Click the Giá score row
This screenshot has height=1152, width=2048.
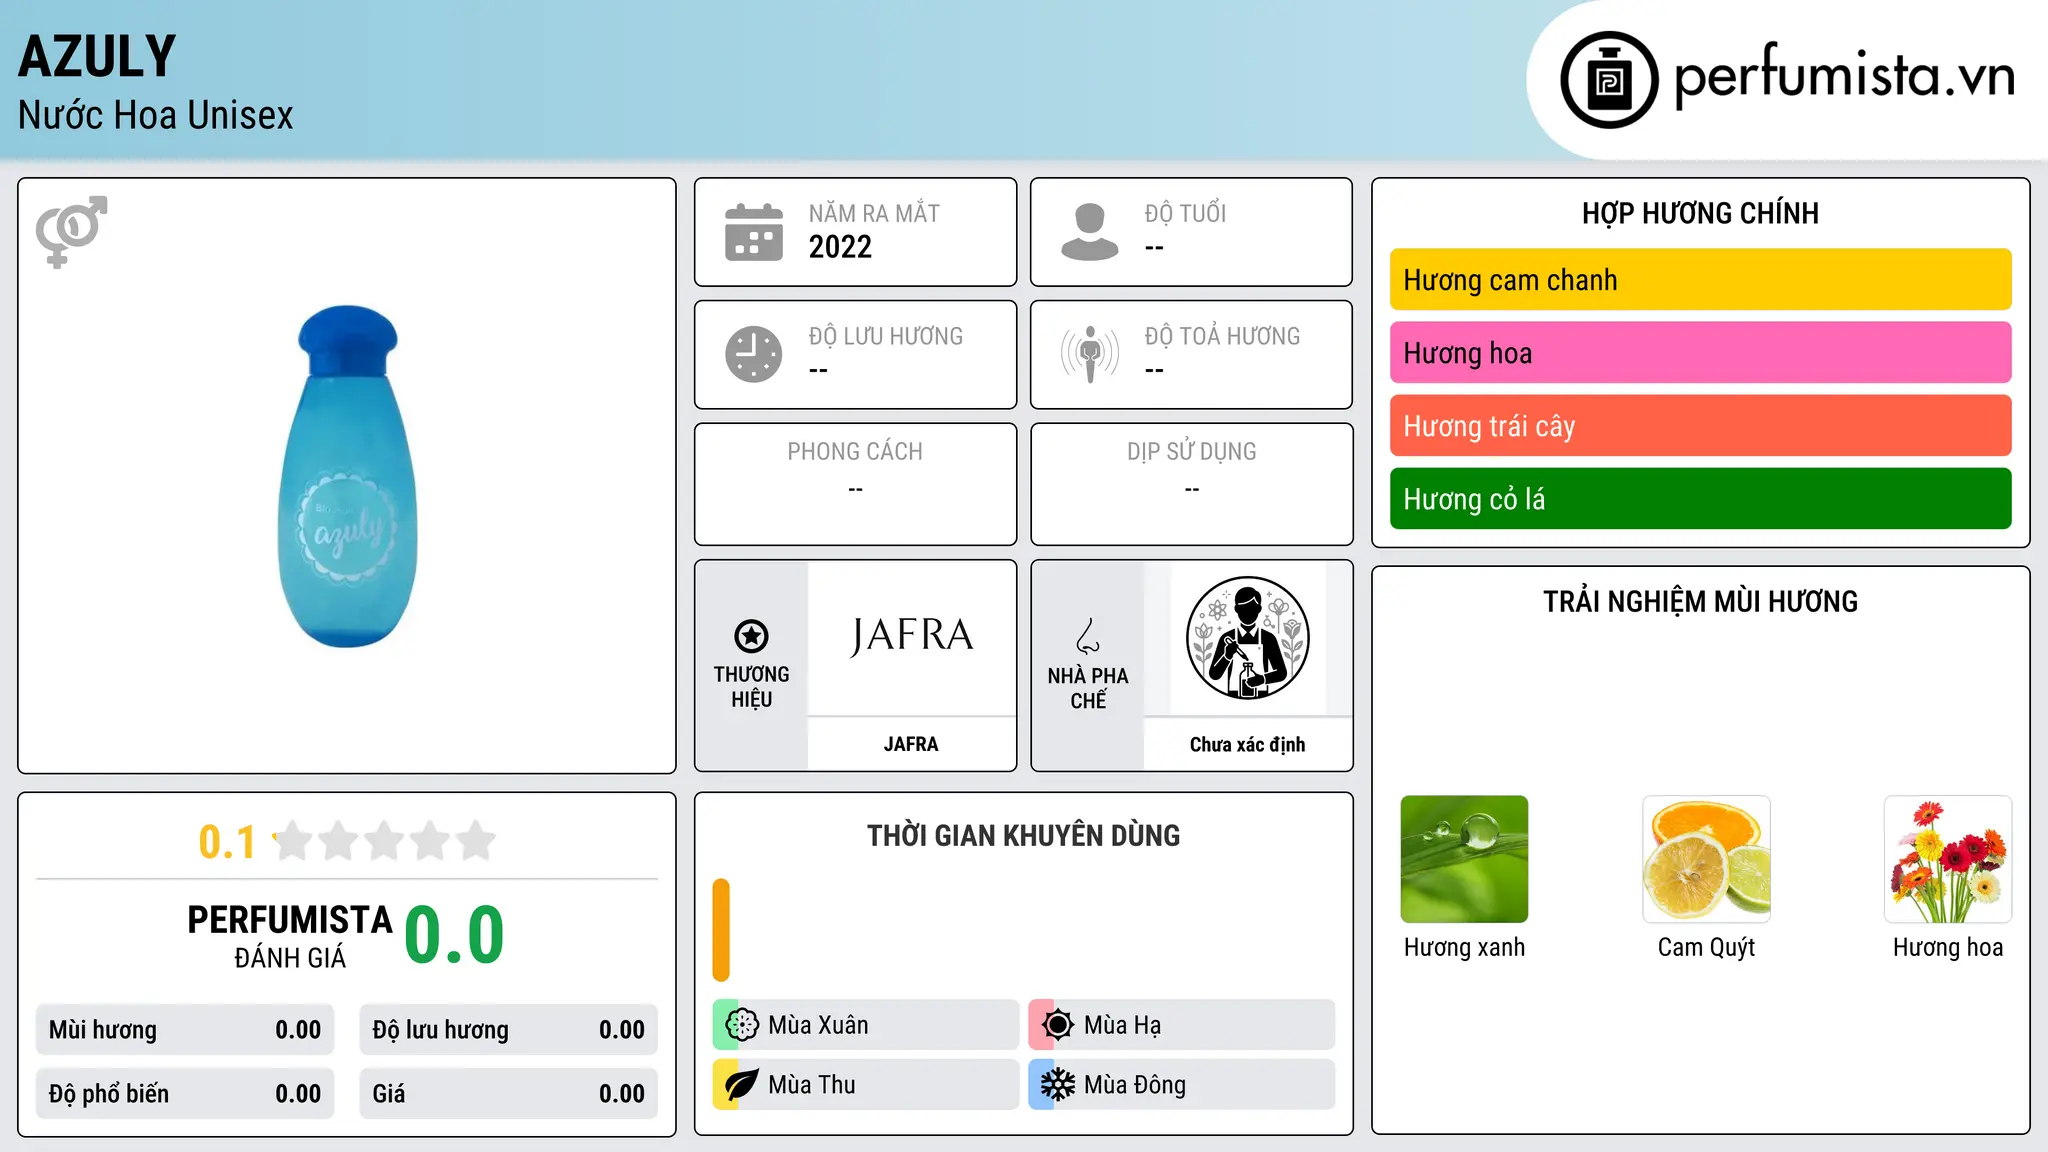508,1094
